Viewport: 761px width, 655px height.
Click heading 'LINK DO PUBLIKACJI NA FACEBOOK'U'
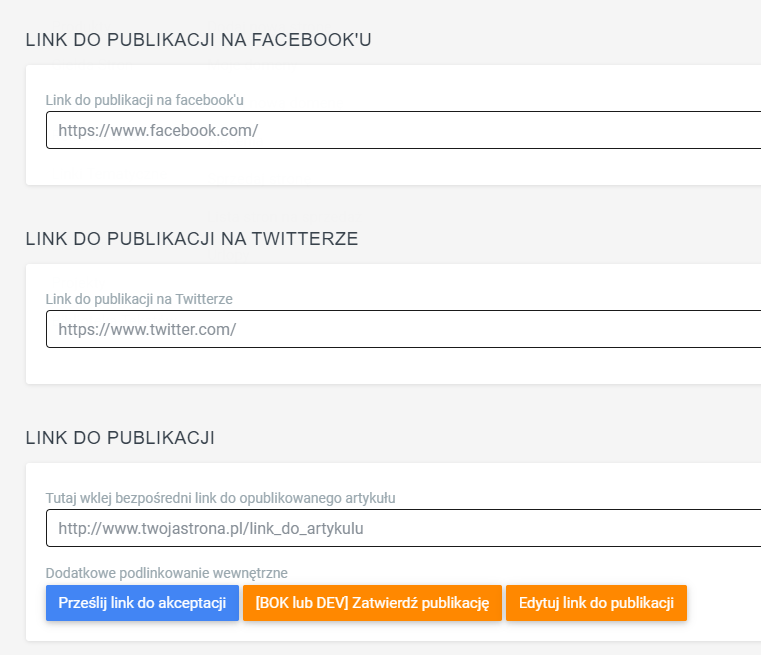(199, 40)
